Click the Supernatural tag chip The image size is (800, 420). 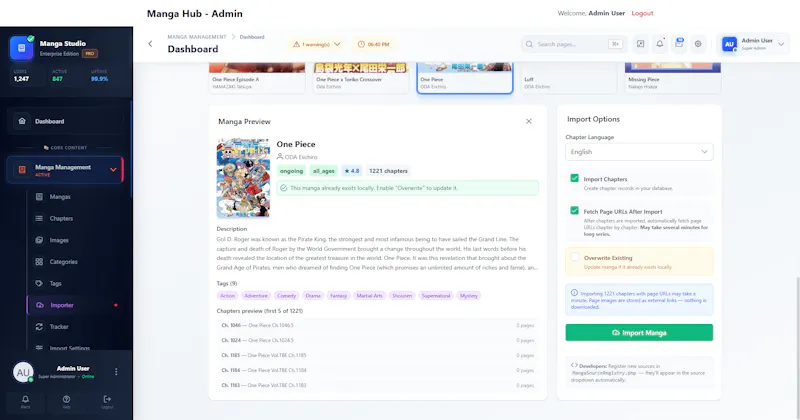tap(436, 295)
